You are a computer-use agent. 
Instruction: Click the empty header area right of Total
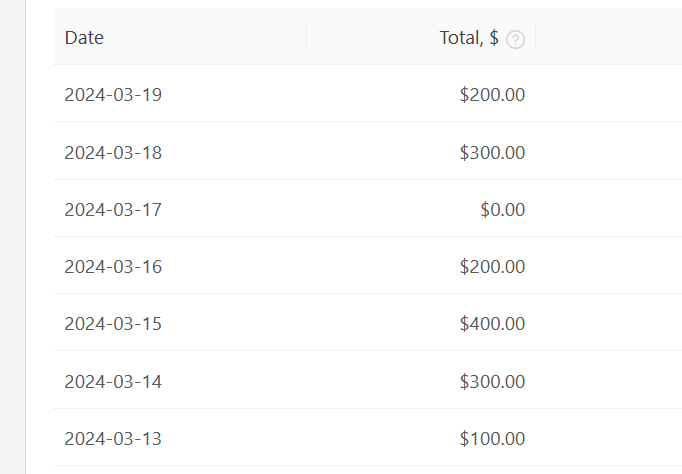point(609,37)
